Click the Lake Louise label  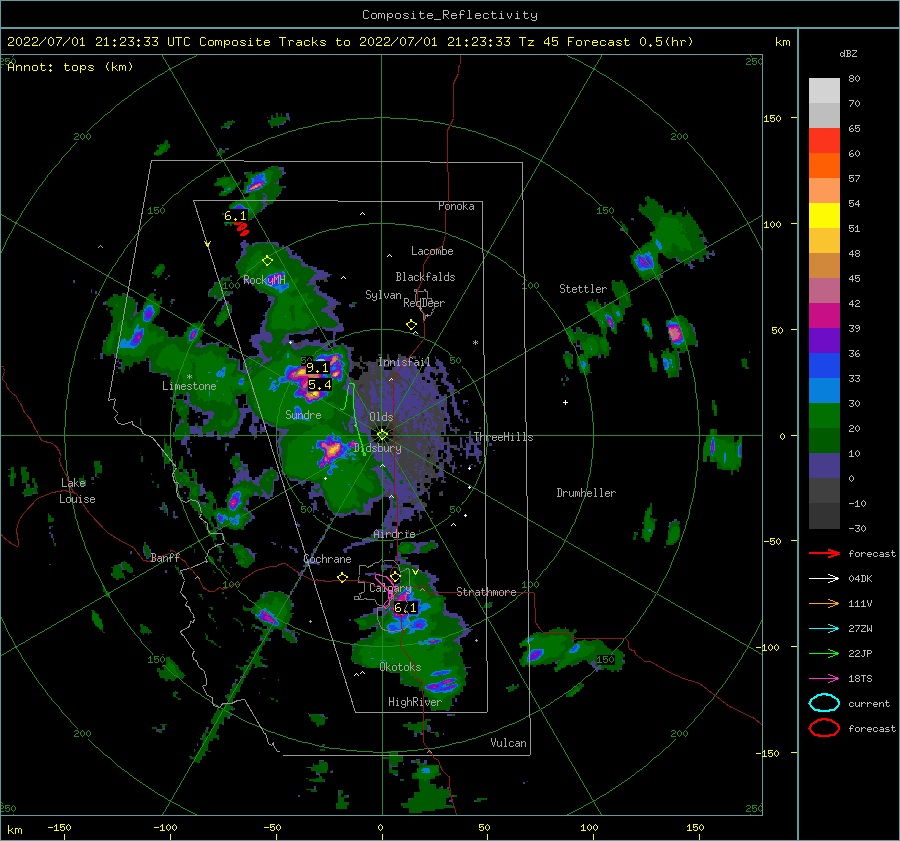pos(77,491)
